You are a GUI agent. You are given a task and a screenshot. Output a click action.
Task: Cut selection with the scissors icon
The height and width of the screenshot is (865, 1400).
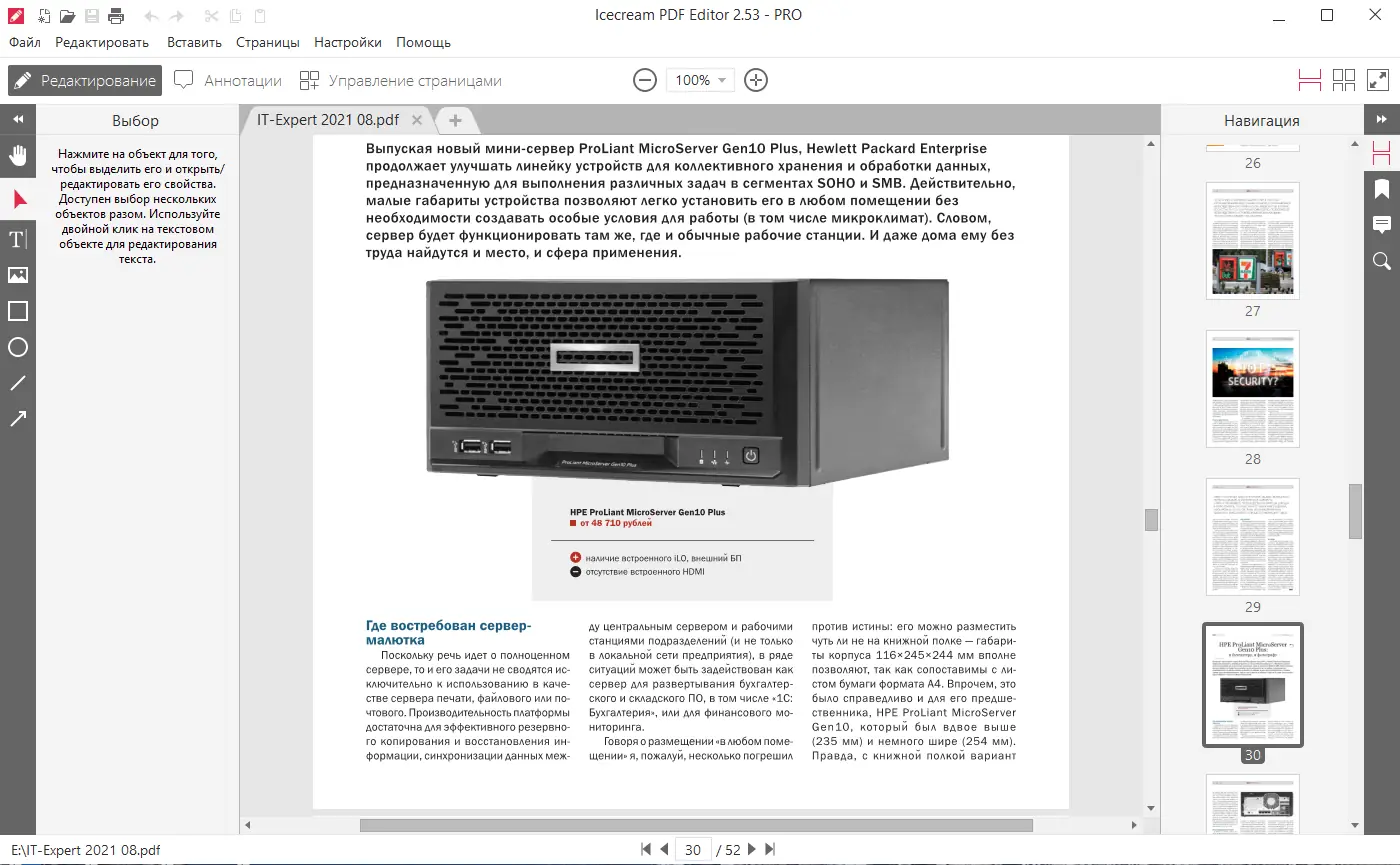point(211,15)
